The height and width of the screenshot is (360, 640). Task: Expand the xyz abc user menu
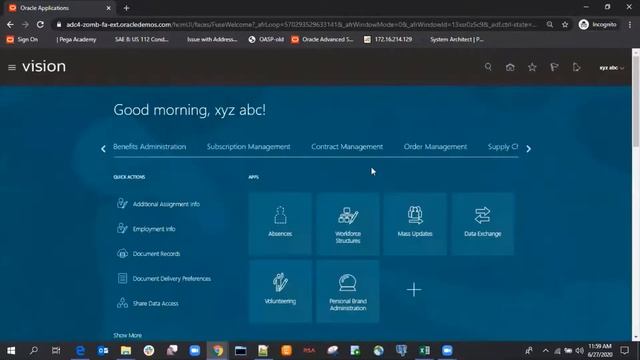(611, 68)
